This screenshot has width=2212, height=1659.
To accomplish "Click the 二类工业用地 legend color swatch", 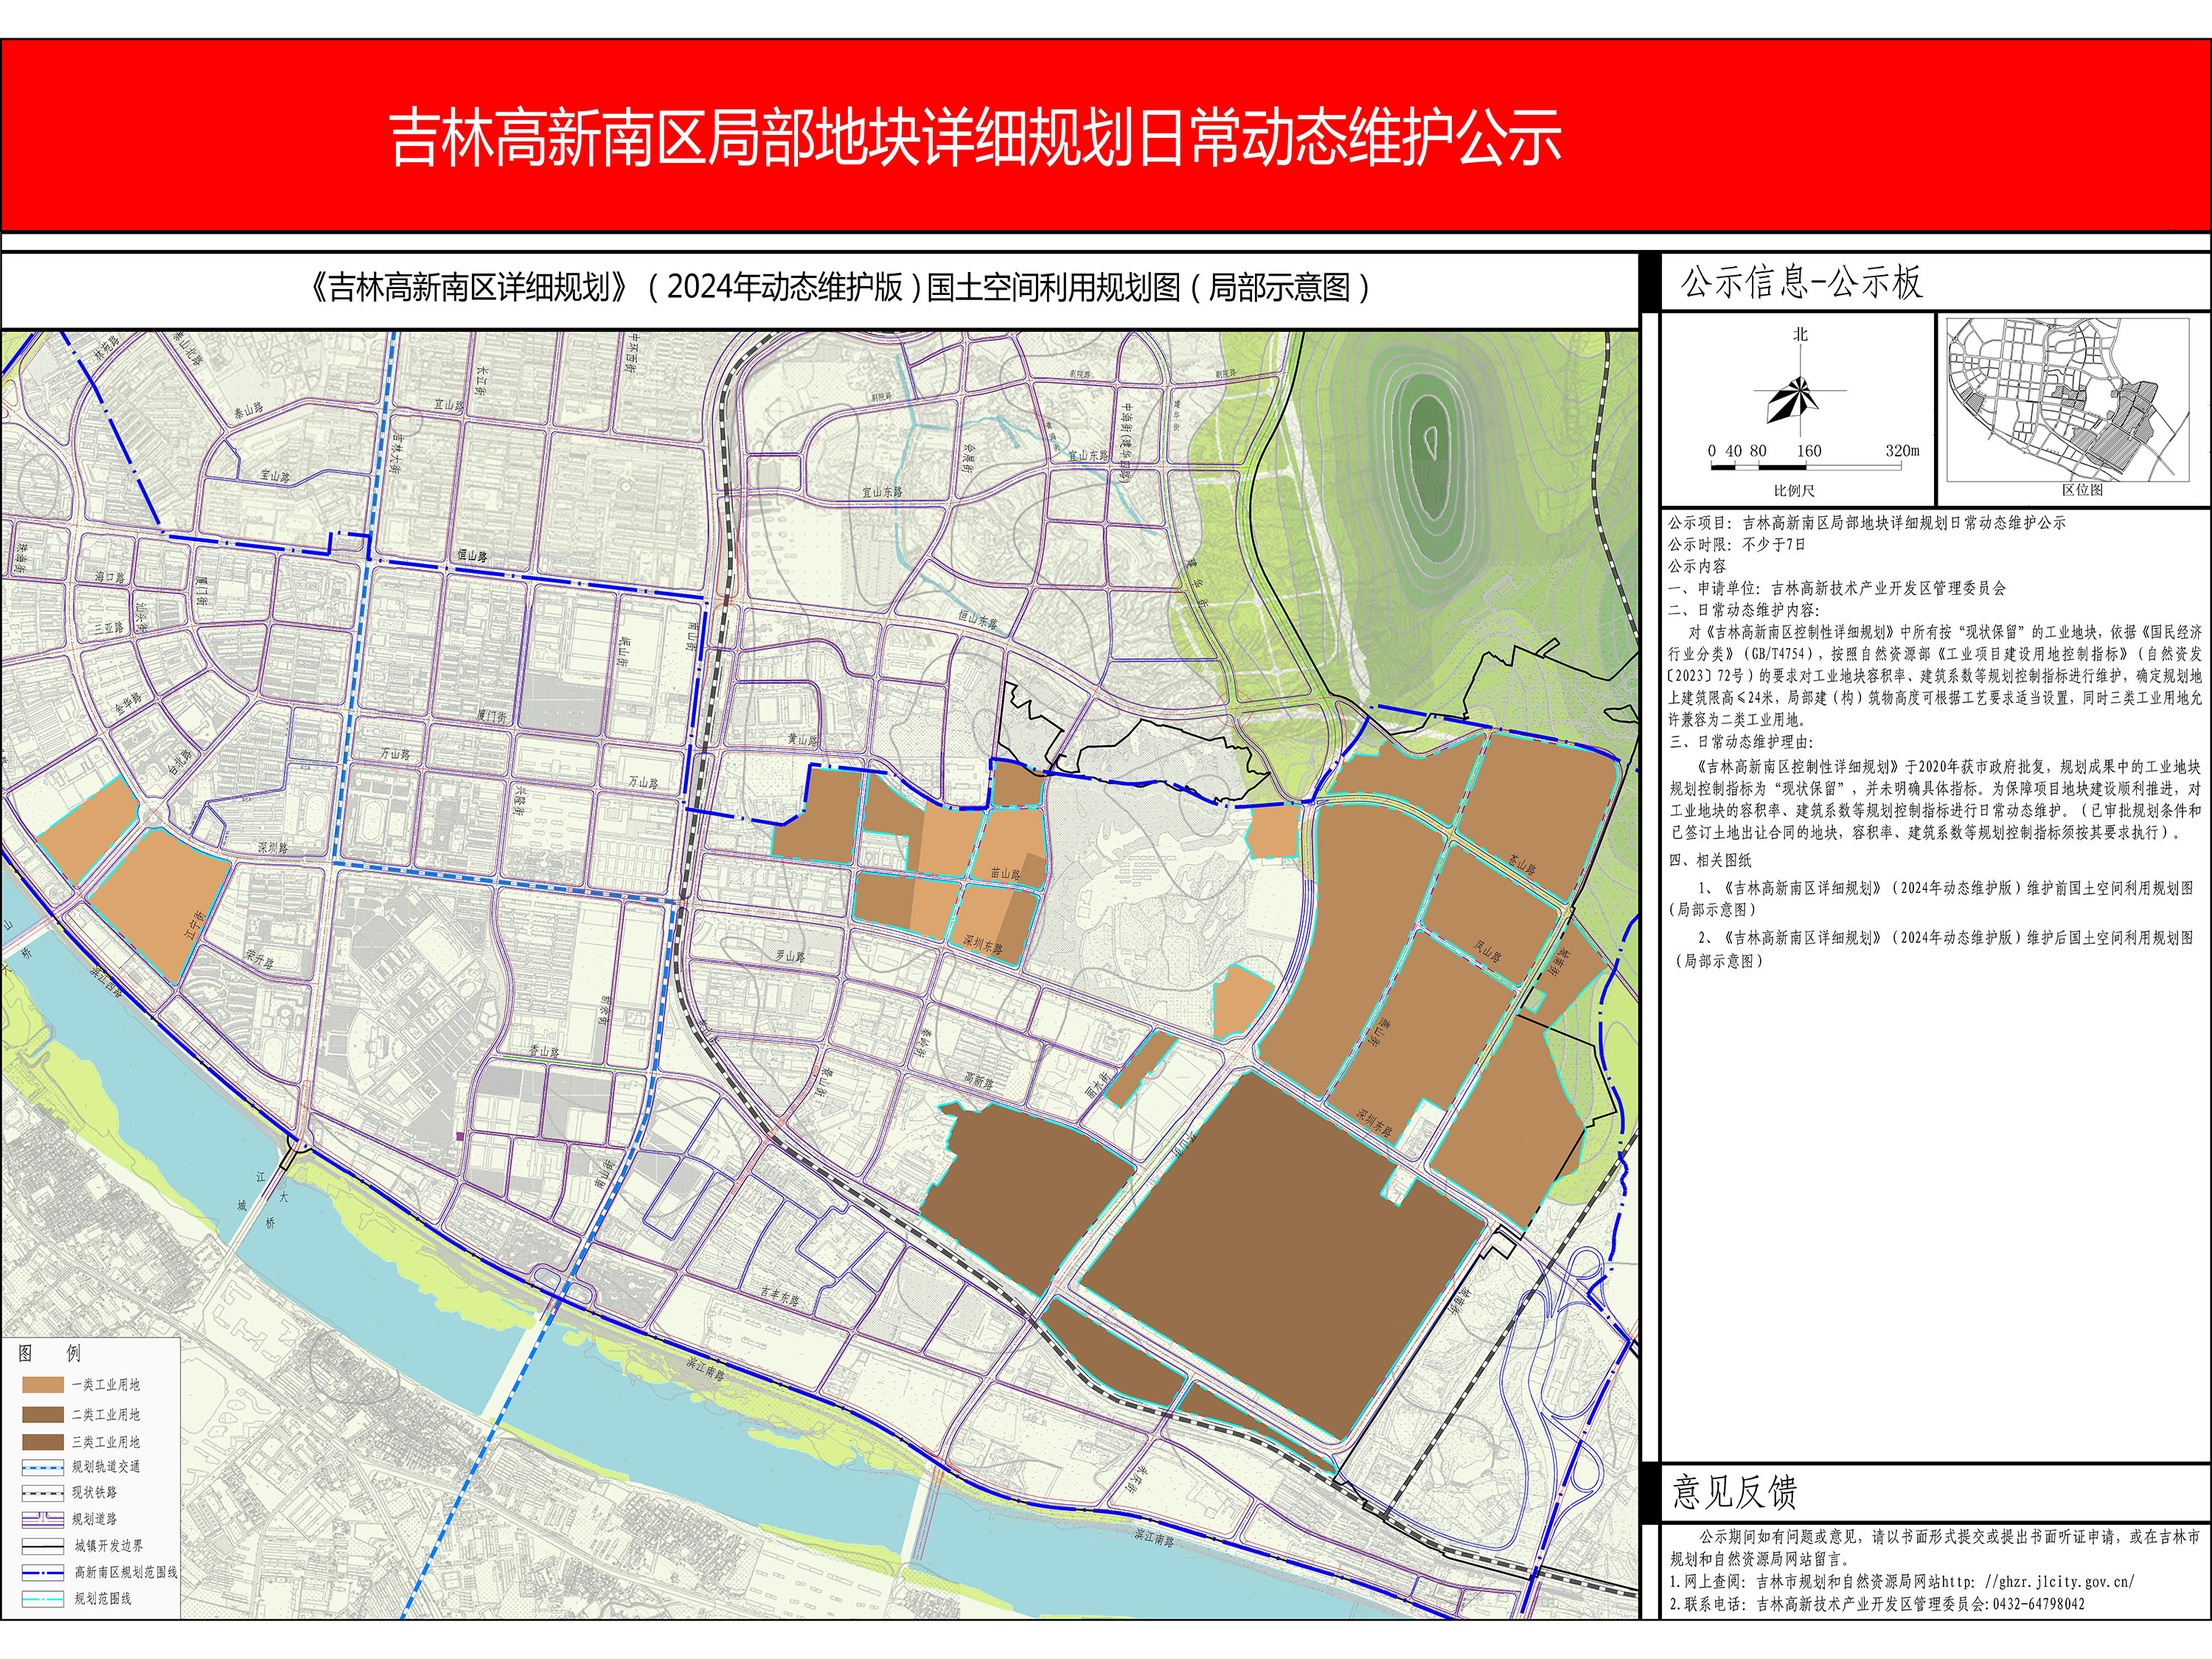I will pos(43,1414).
